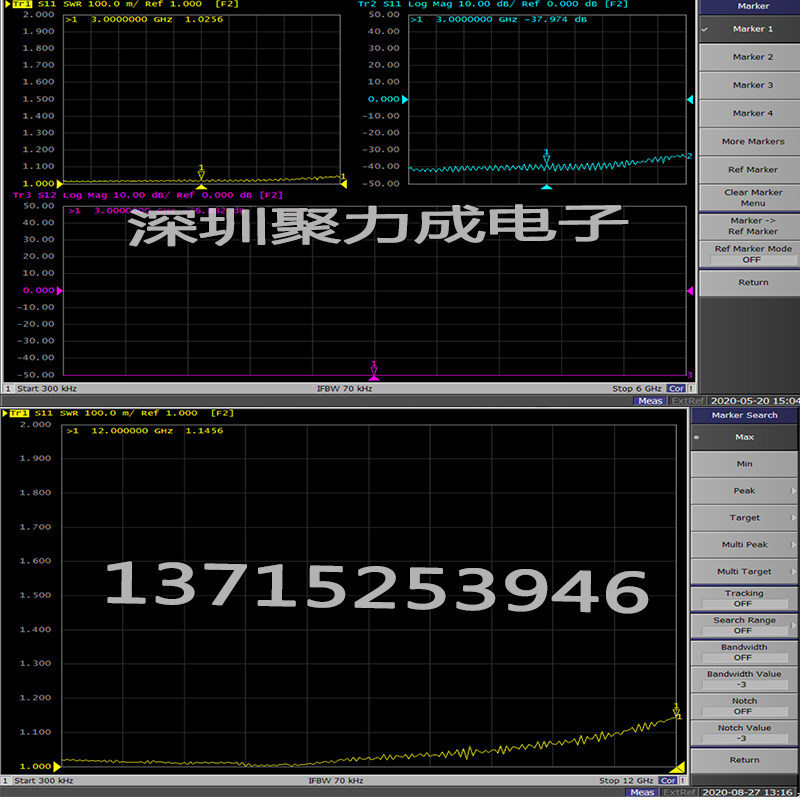Click 'Start 300 kHz' in 12 GHz window
Screen dimensions: 800x800
tap(44, 781)
